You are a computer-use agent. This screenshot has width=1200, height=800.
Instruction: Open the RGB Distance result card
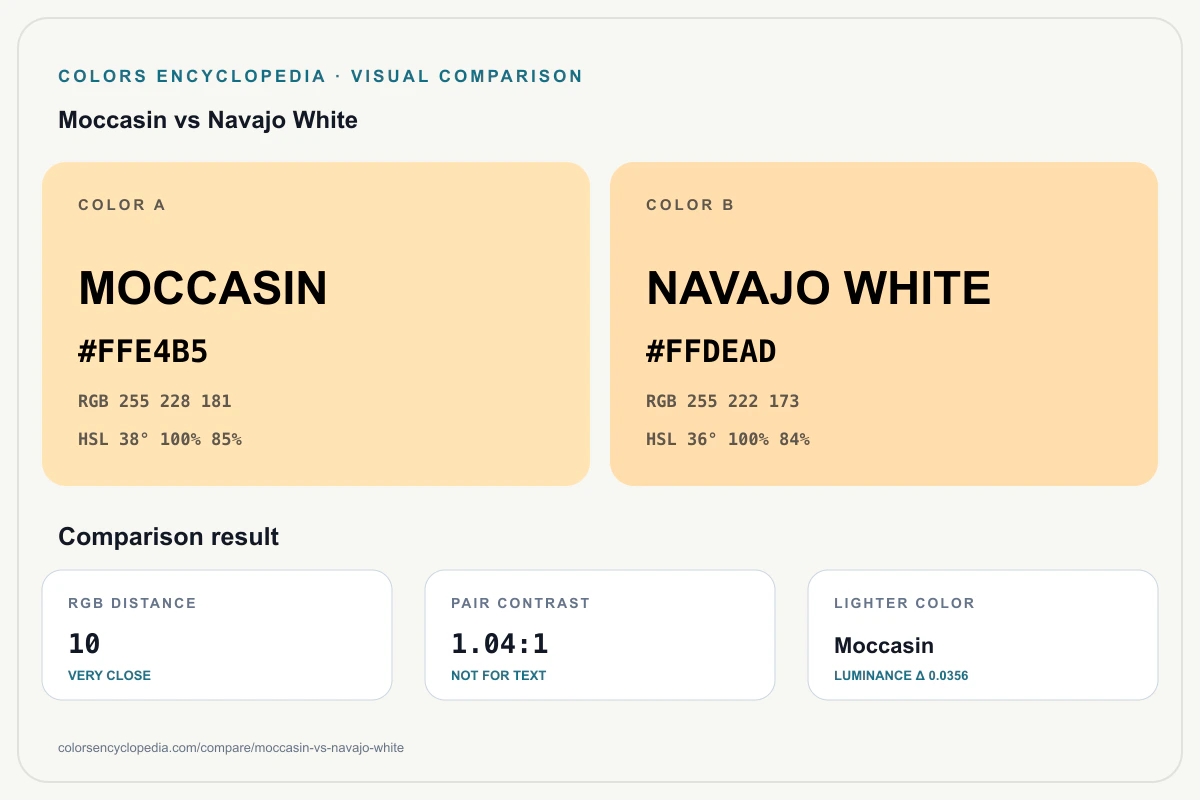point(217,635)
